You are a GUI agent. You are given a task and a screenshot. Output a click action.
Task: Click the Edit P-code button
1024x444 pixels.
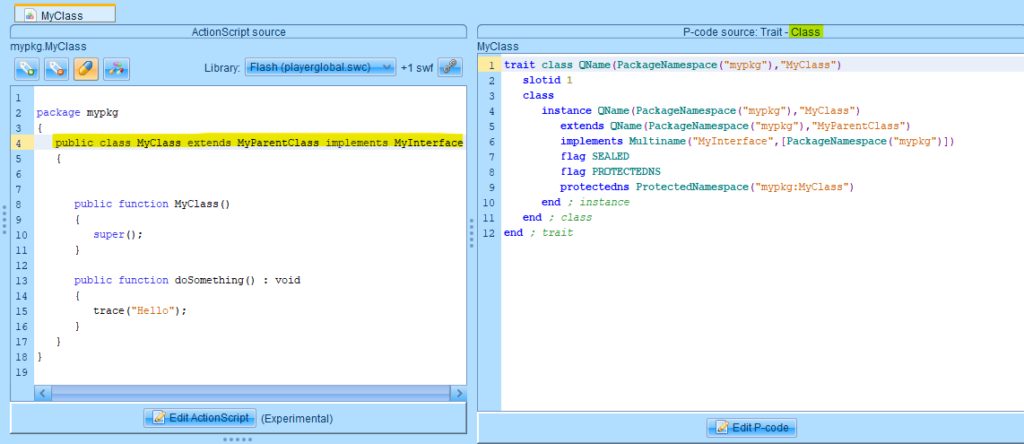(752, 428)
